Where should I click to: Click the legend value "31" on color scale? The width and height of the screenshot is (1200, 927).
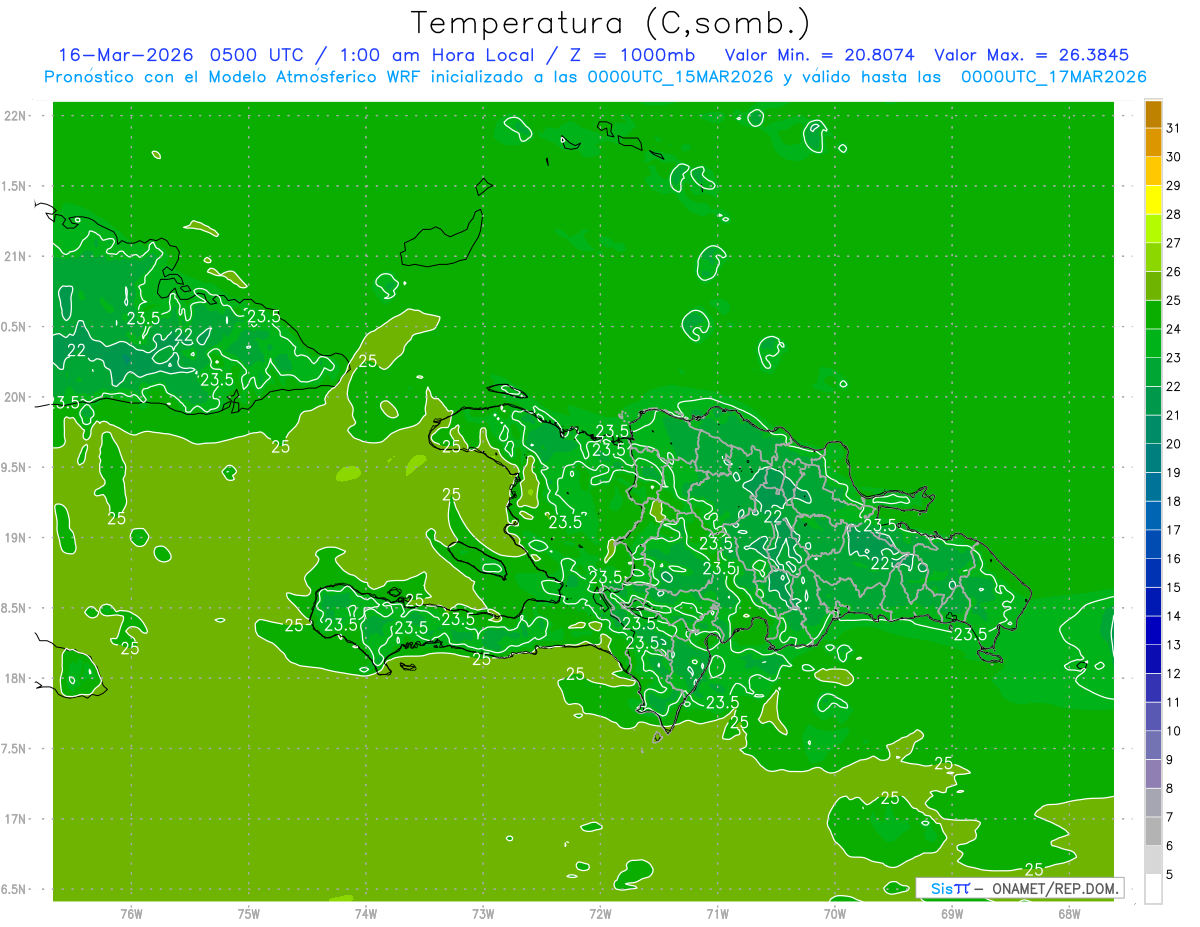(1174, 128)
